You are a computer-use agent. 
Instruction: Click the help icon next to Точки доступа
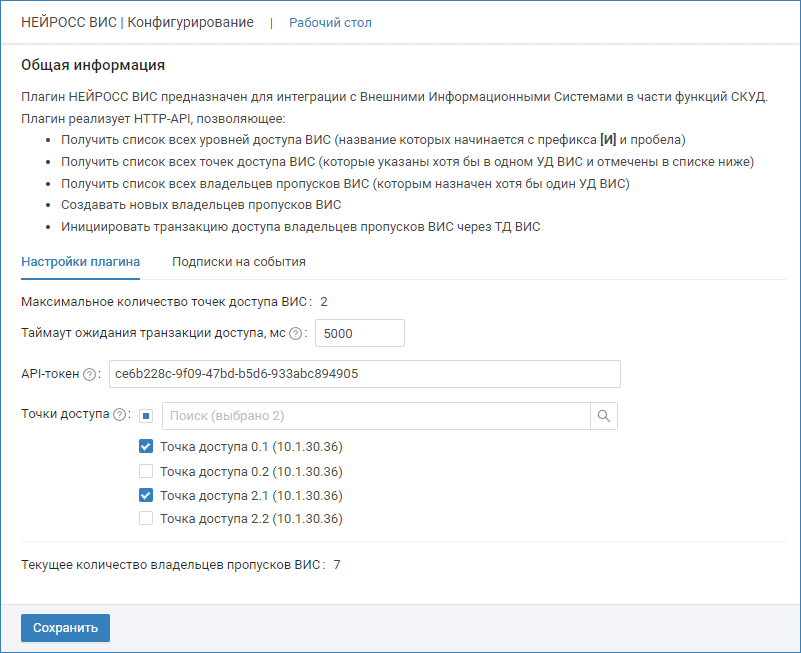click(120, 415)
